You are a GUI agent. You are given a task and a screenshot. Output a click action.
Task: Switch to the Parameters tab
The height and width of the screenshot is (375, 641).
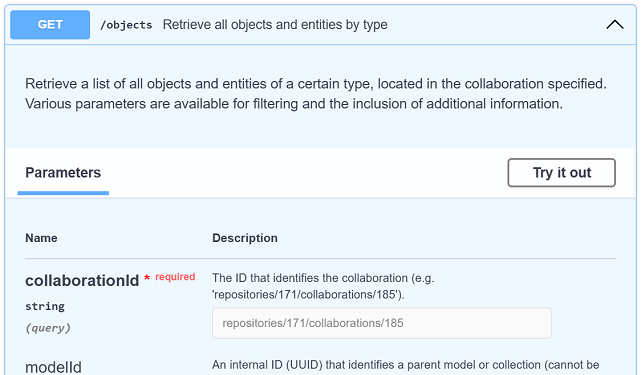pyautogui.click(x=63, y=173)
